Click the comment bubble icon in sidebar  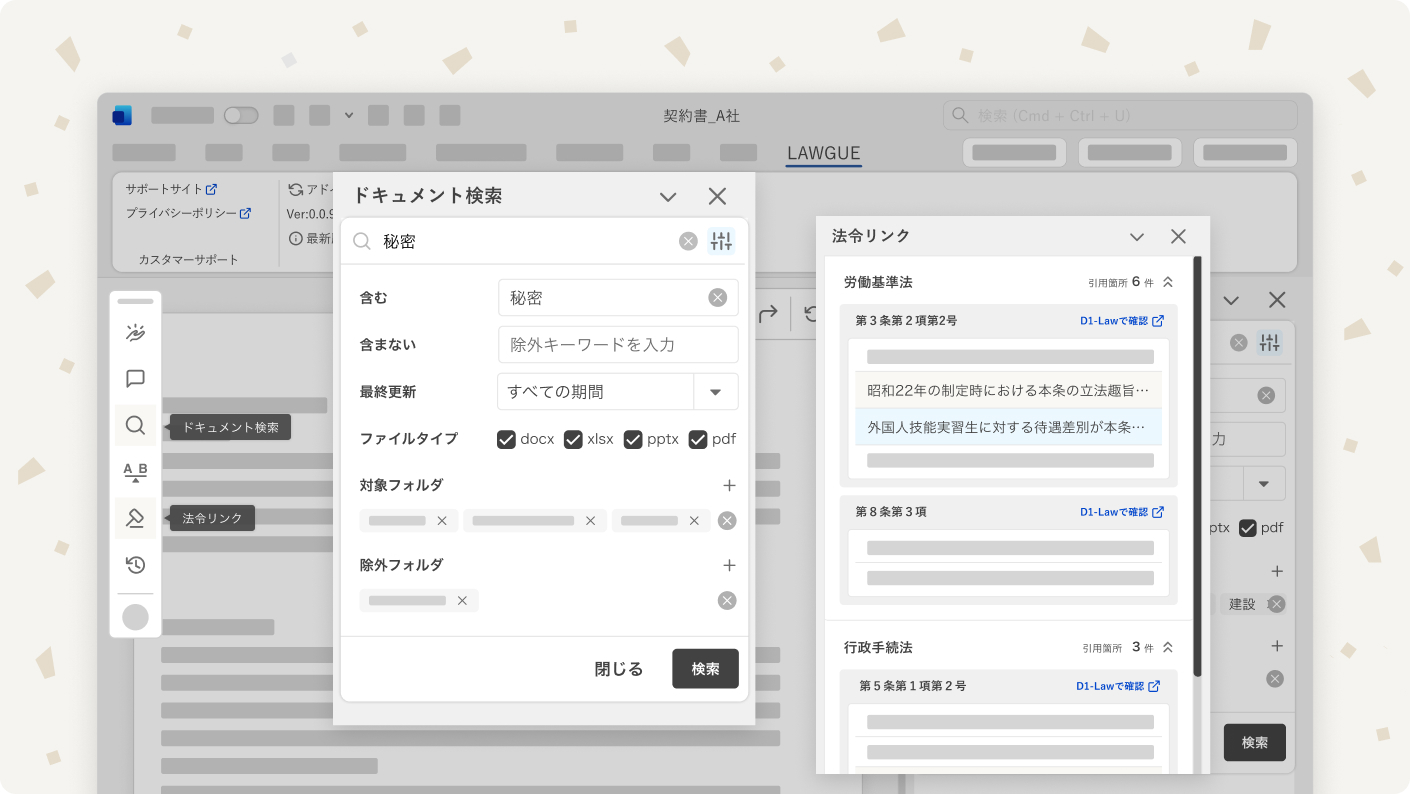click(x=135, y=379)
